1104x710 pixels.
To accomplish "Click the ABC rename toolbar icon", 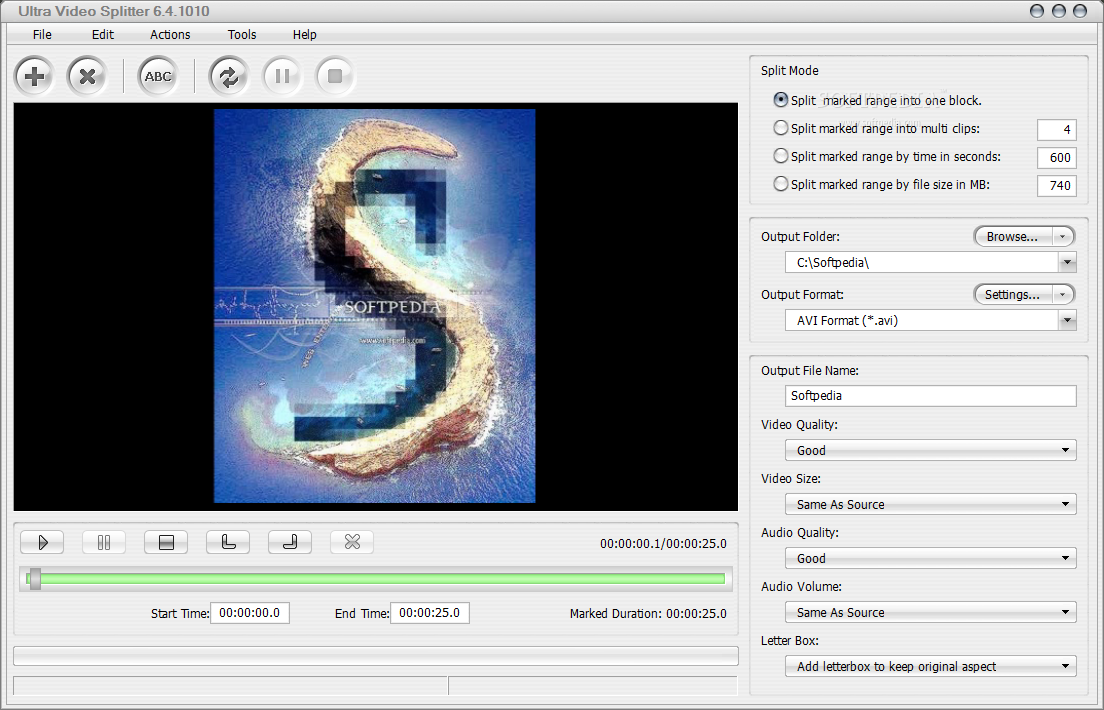I will click(158, 76).
